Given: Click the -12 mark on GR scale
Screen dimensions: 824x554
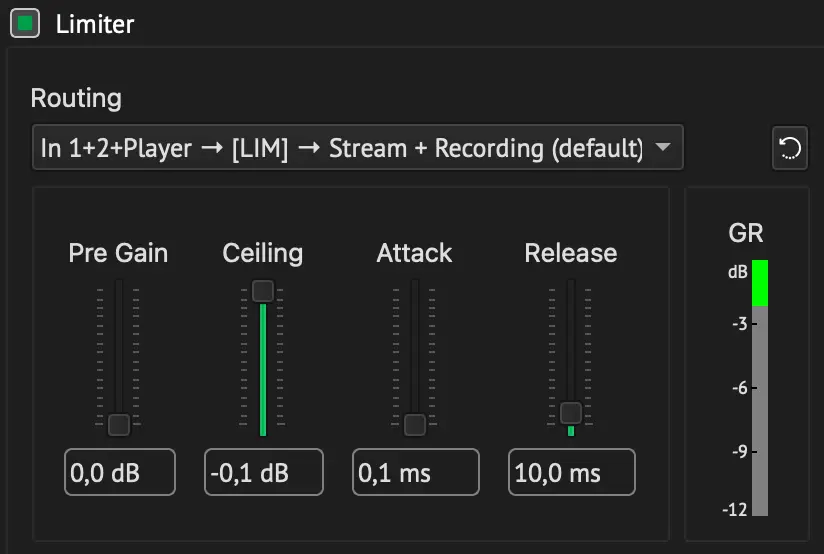Looking at the screenshot, I should click(735, 509).
